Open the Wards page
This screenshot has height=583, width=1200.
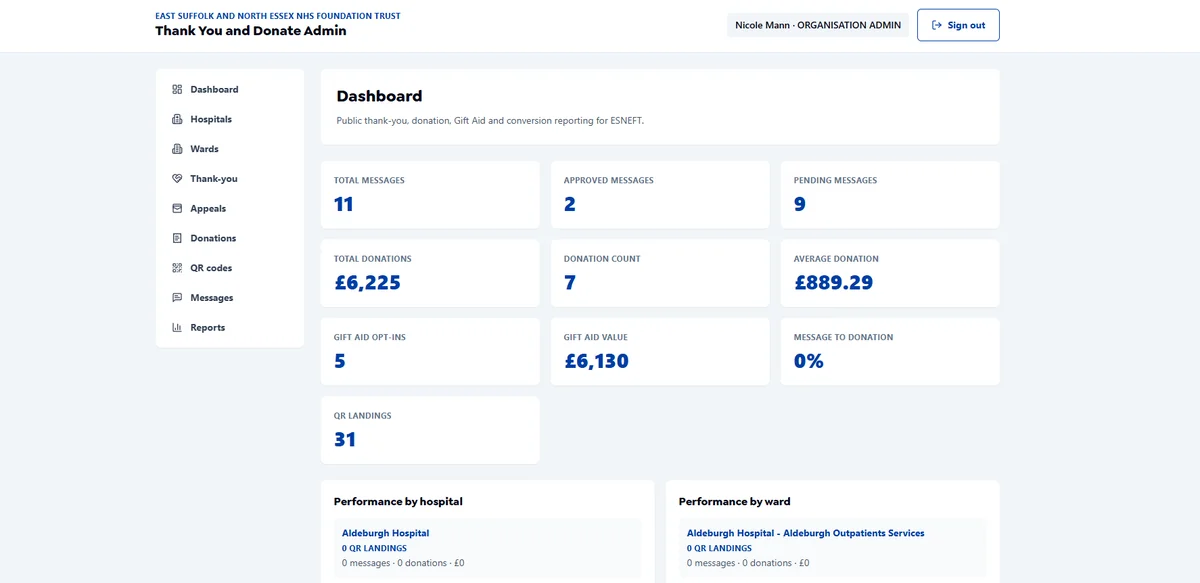pyautogui.click(x=230, y=149)
